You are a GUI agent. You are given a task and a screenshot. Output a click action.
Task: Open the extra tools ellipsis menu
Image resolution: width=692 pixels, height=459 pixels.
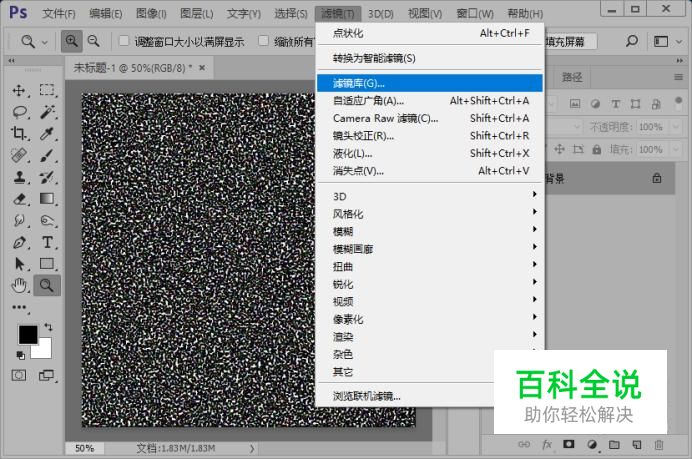coord(19,307)
